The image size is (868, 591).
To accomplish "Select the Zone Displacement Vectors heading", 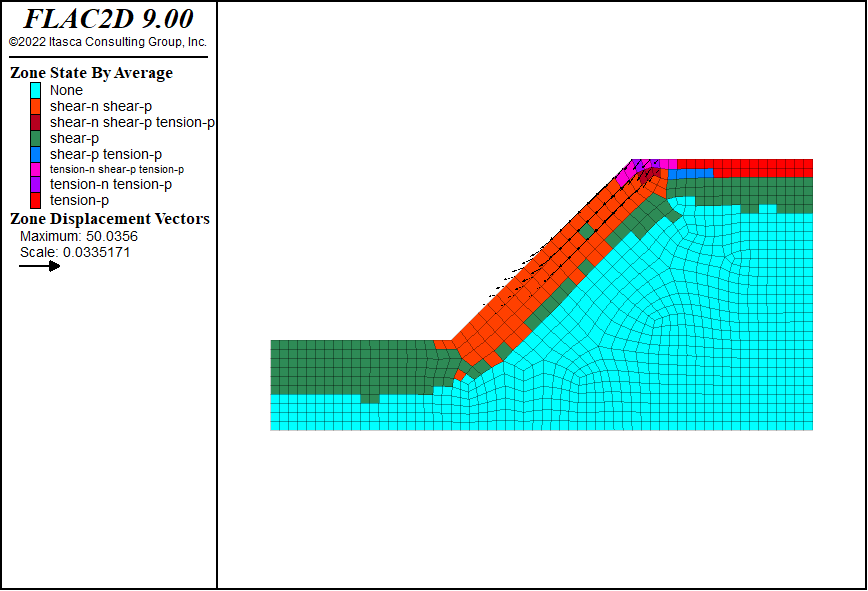I will (x=110, y=219).
